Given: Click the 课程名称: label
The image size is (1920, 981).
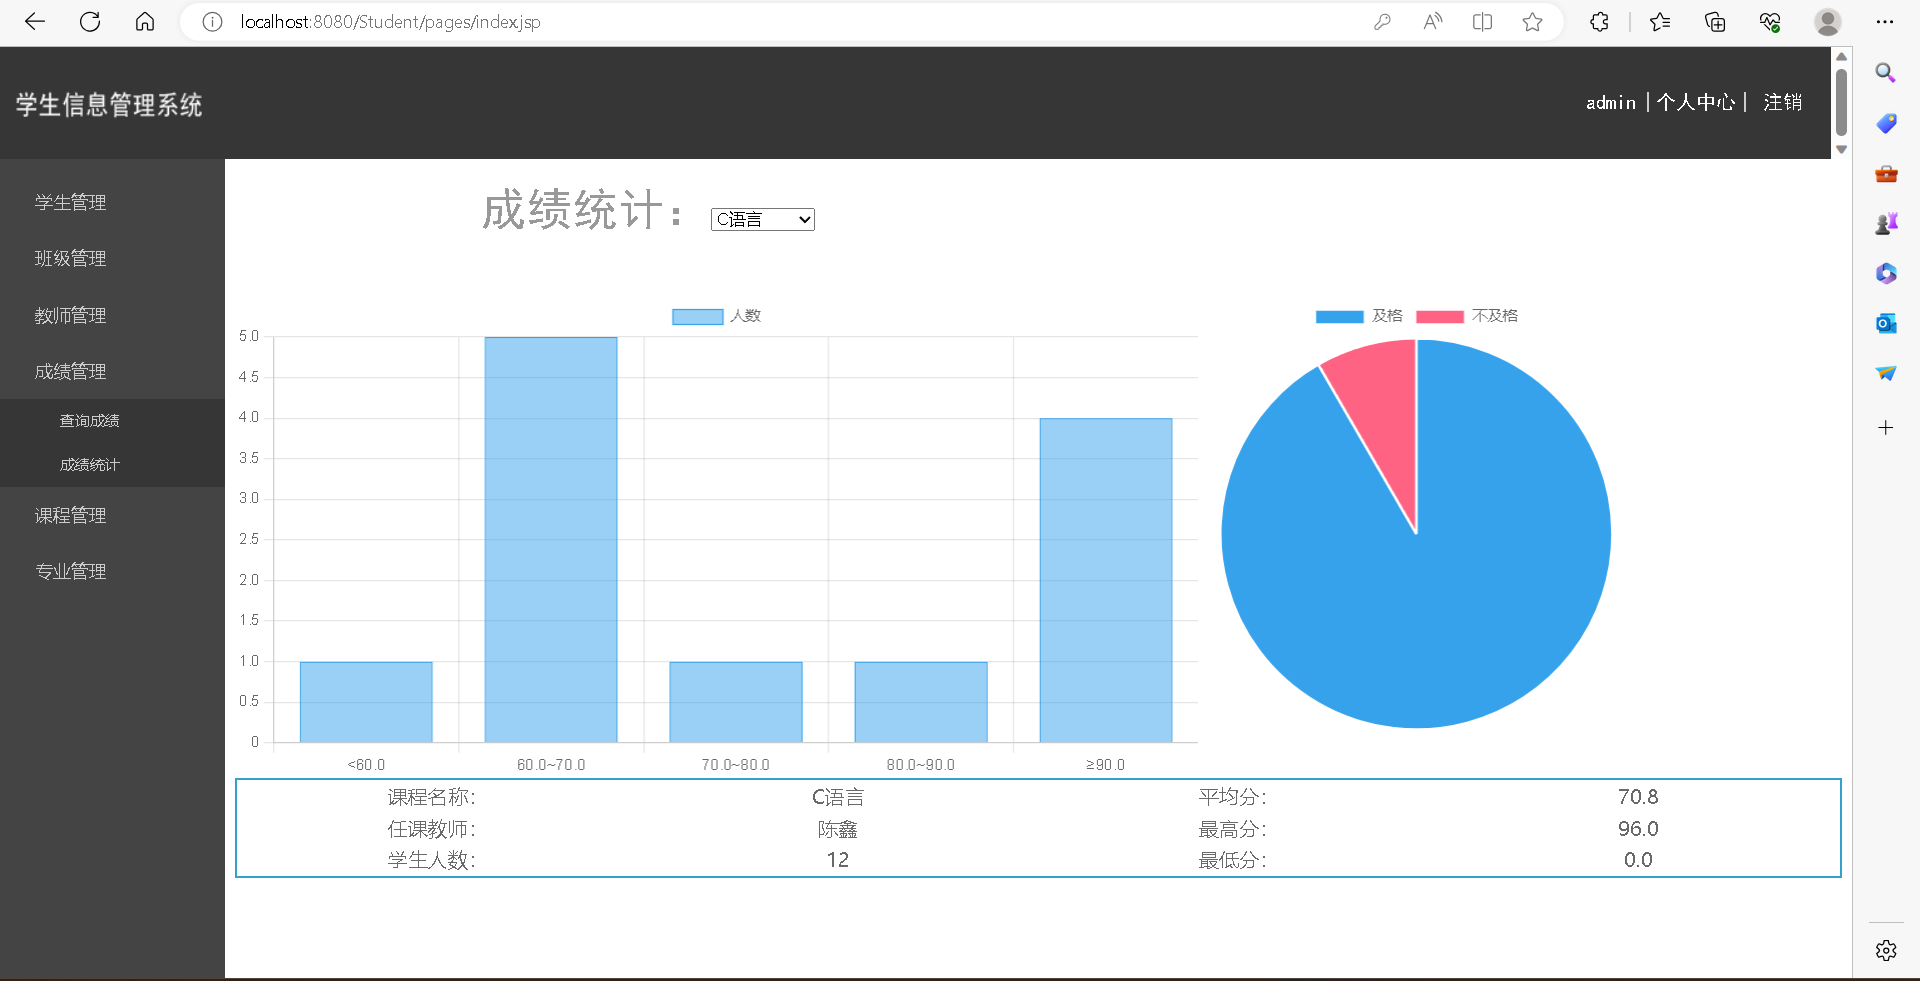Looking at the screenshot, I should [x=432, y=797].
